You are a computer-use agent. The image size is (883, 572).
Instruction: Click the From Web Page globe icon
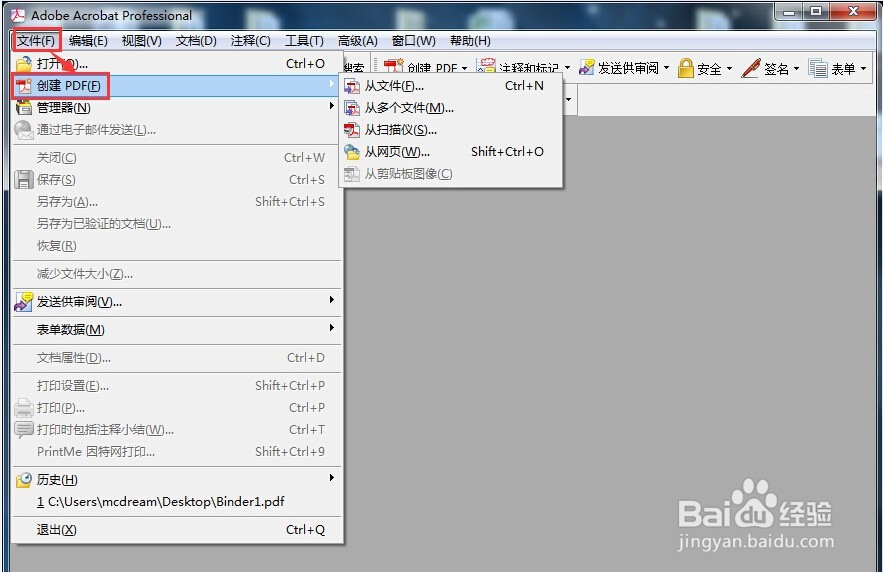[x=352, y=152]
